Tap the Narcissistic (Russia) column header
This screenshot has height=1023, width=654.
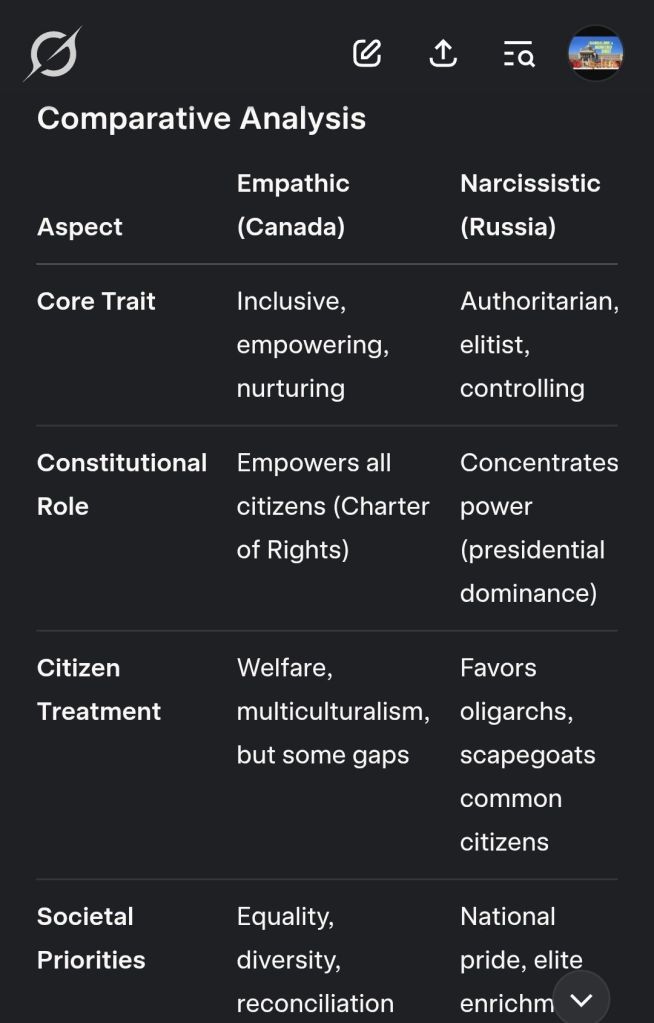click(x=530, y=205)
